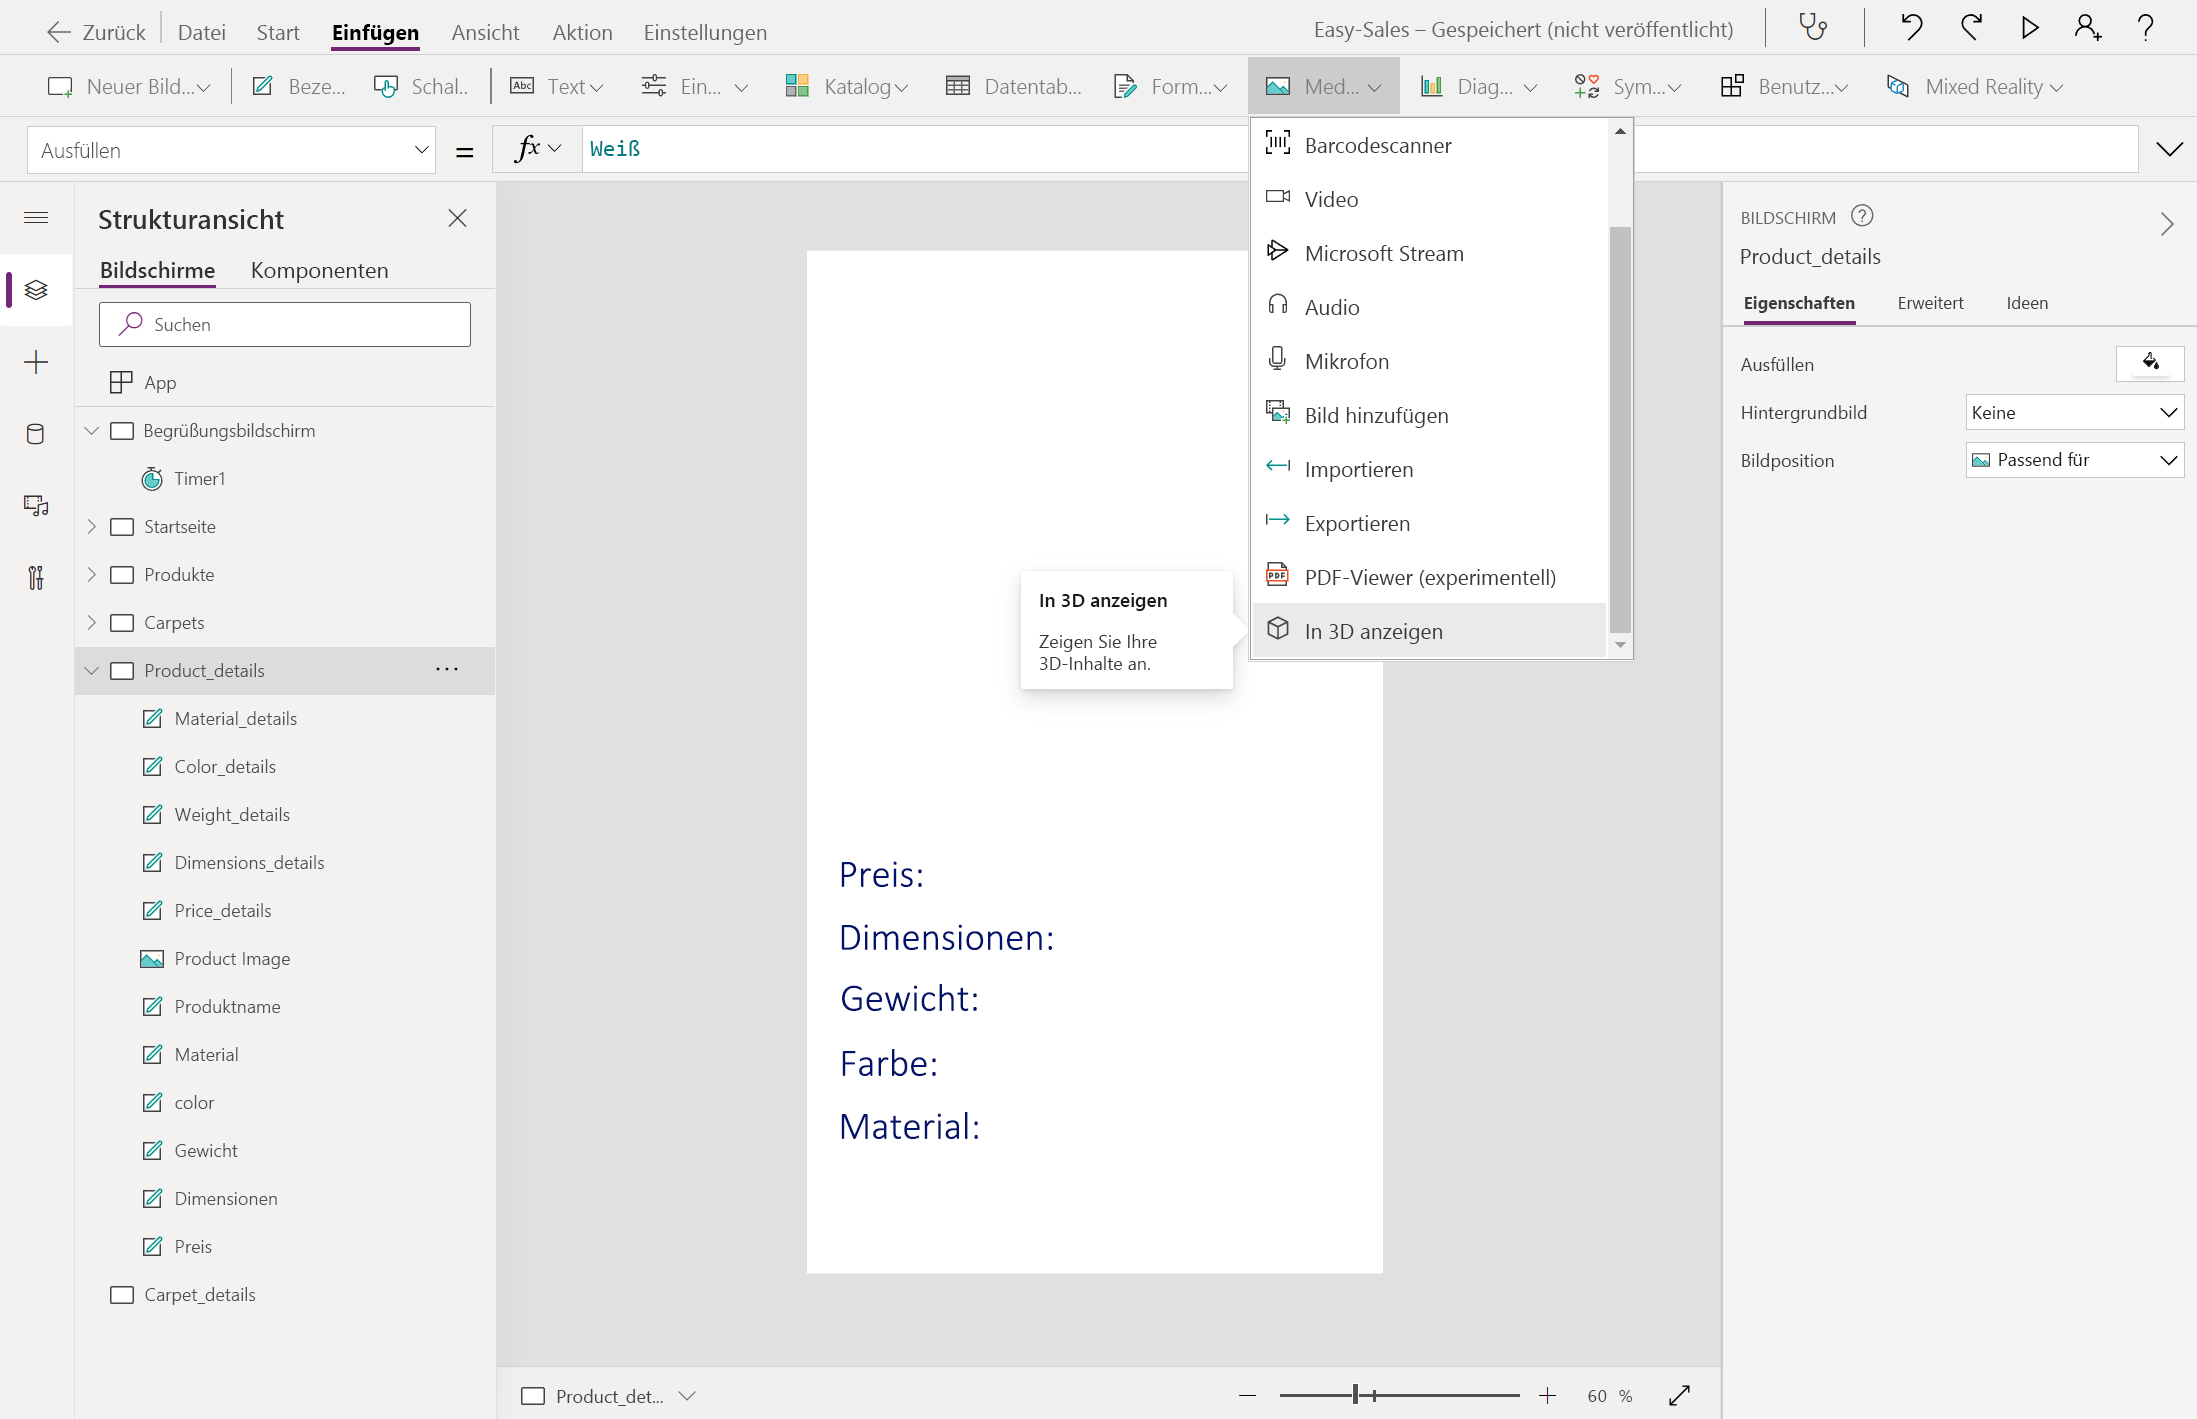The image size is (2197, 1419).
Task: Click the Zurück back button
Action: coord(96,32)
